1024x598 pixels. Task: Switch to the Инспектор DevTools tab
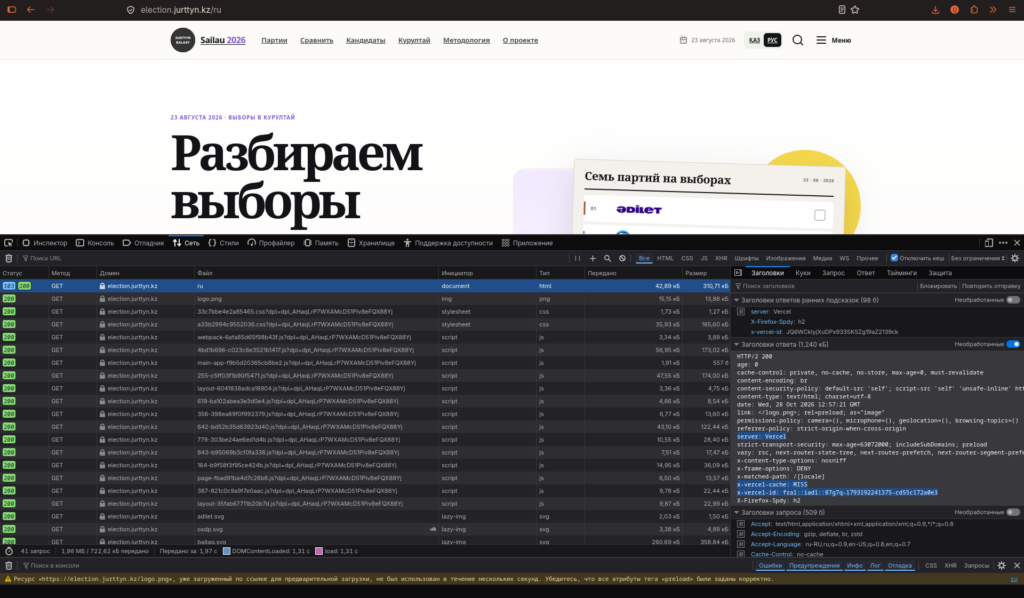click(x=45, y=243)
